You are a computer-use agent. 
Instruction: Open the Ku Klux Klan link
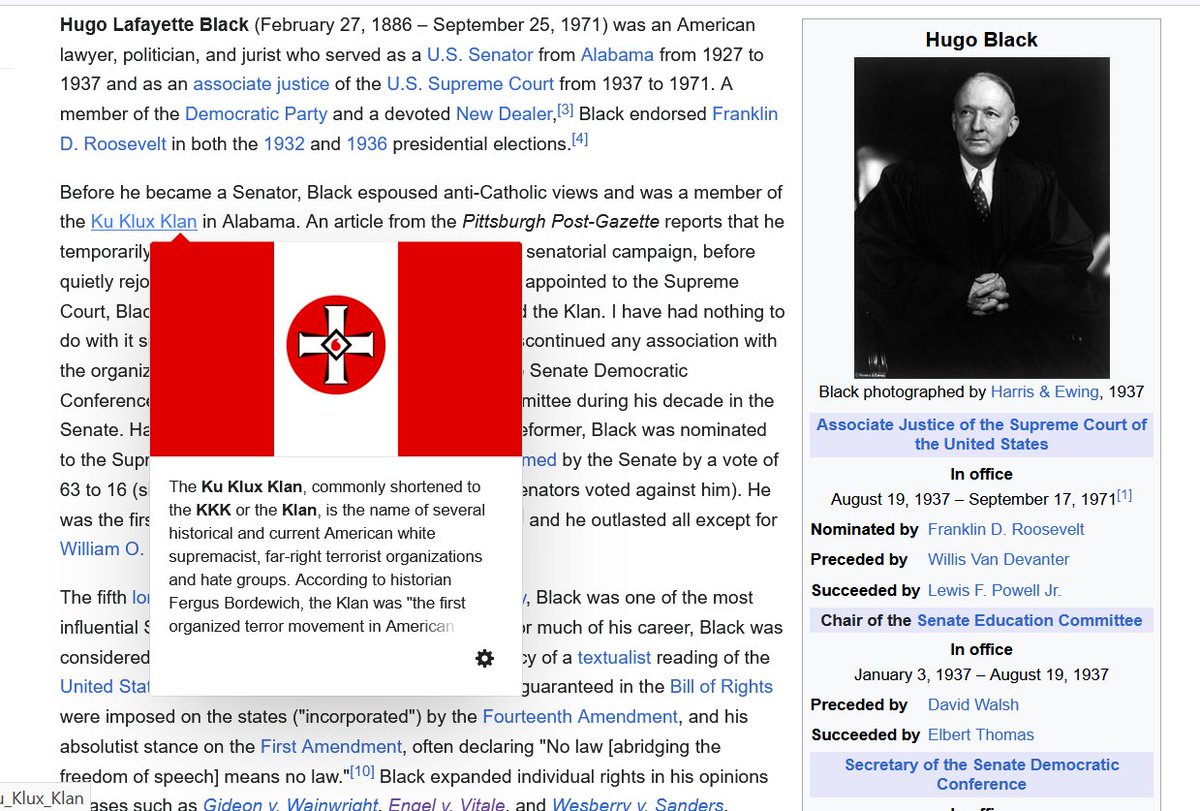(x=143, y=222)
